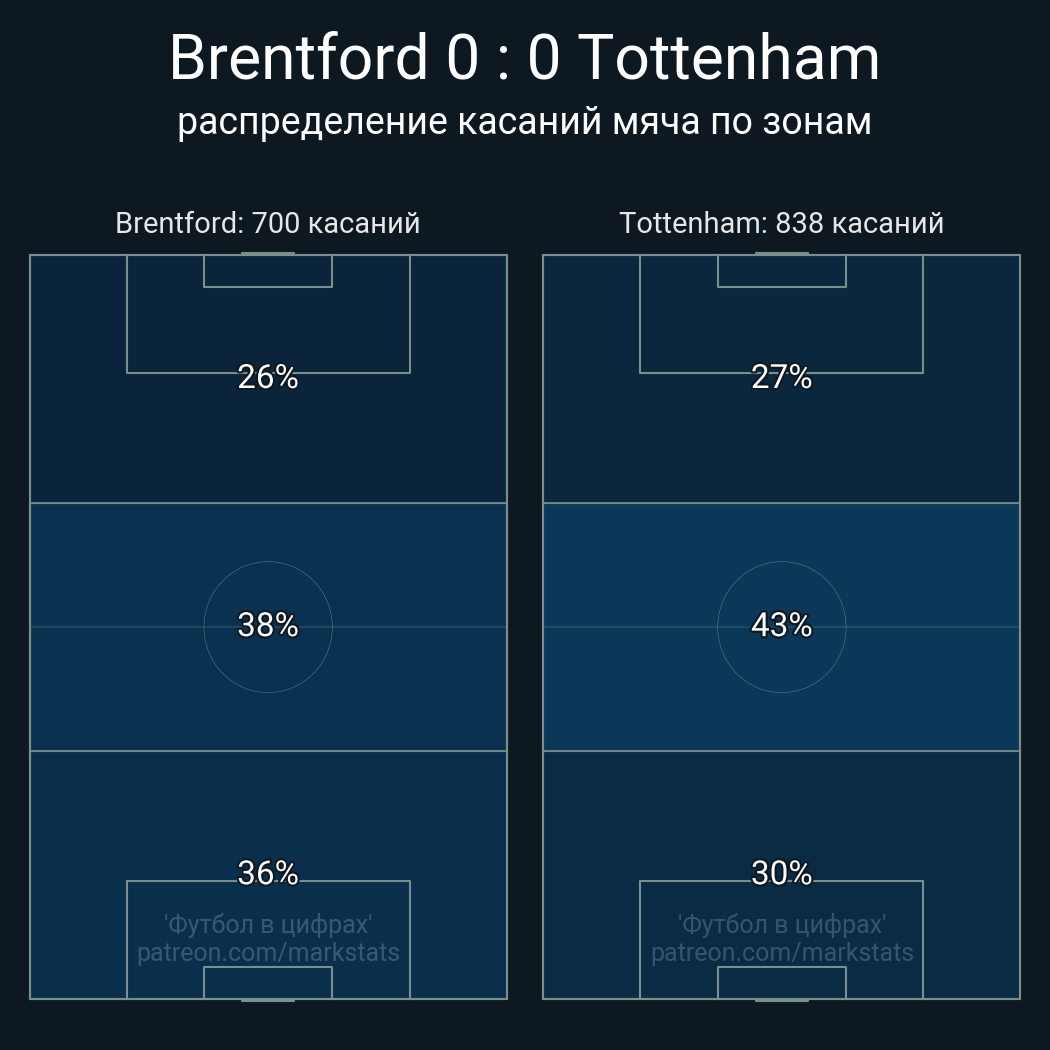
Task: Click Tottenham's 27% attacking zone label
Action: coord(781,377)
